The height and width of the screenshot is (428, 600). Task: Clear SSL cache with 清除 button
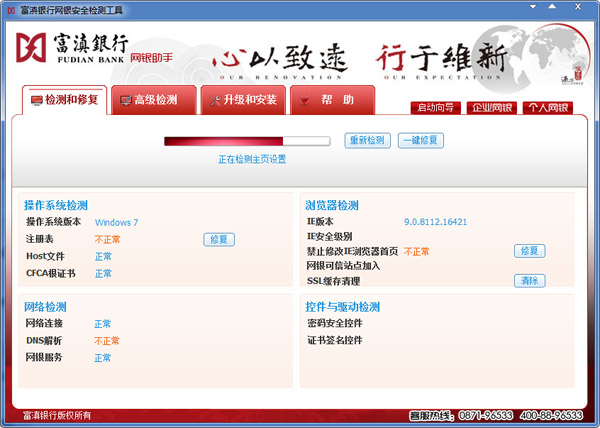click(529, 281)
